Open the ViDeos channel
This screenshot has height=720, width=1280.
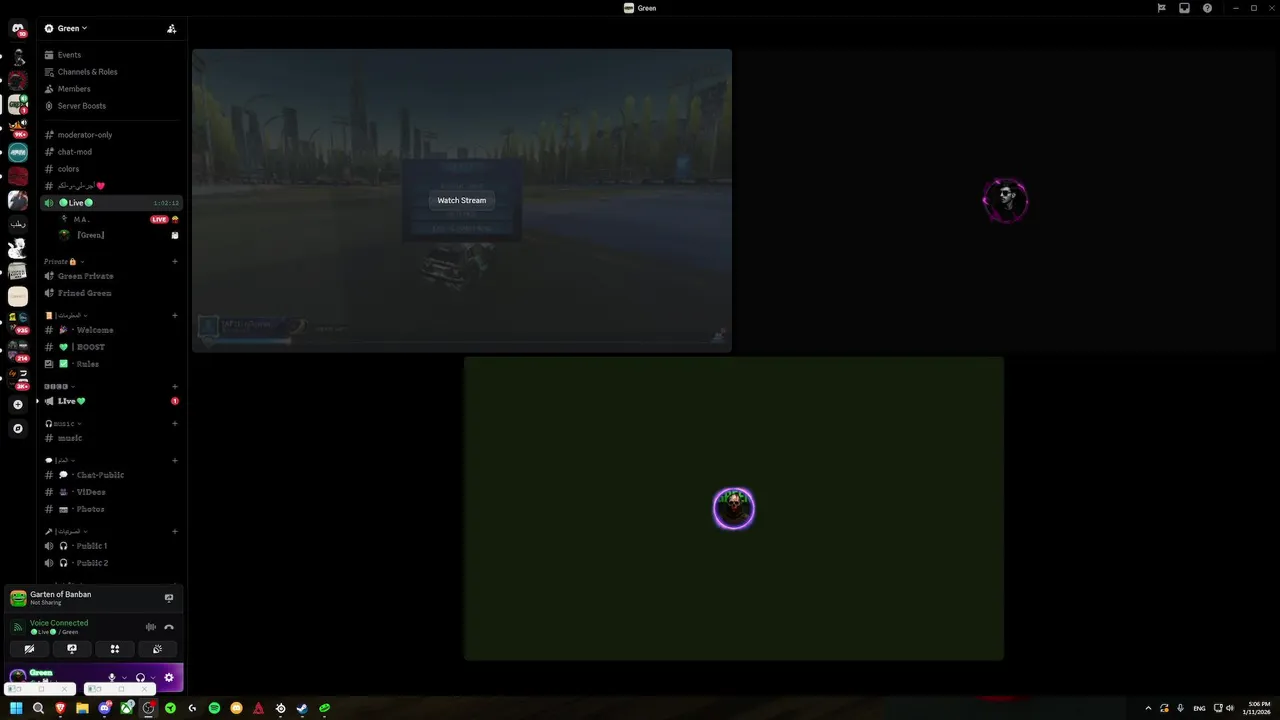coord(111,492)
